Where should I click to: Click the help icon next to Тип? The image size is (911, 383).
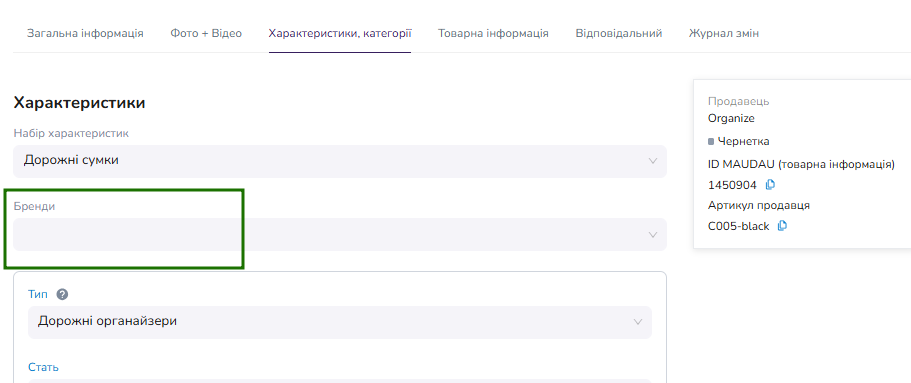click(x=63, y=295)
